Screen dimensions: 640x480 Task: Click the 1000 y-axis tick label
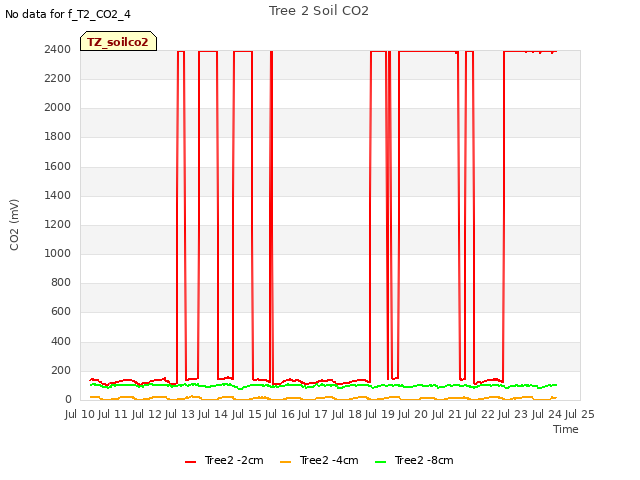pyautogui.click(x=58, y=253)
